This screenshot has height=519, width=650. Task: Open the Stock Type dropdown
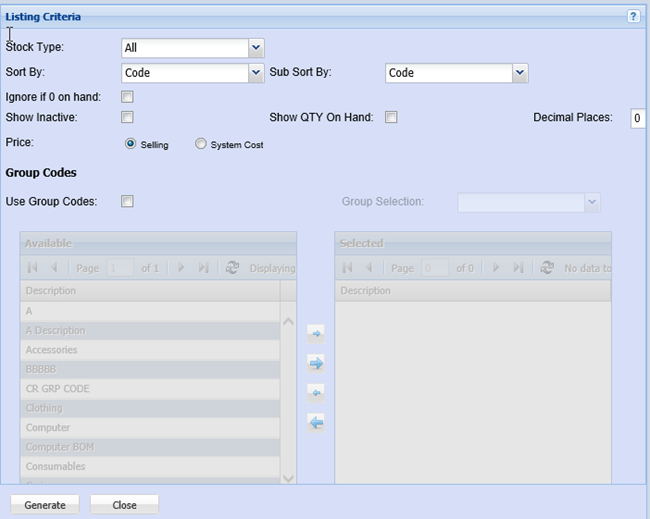(256, 47)
